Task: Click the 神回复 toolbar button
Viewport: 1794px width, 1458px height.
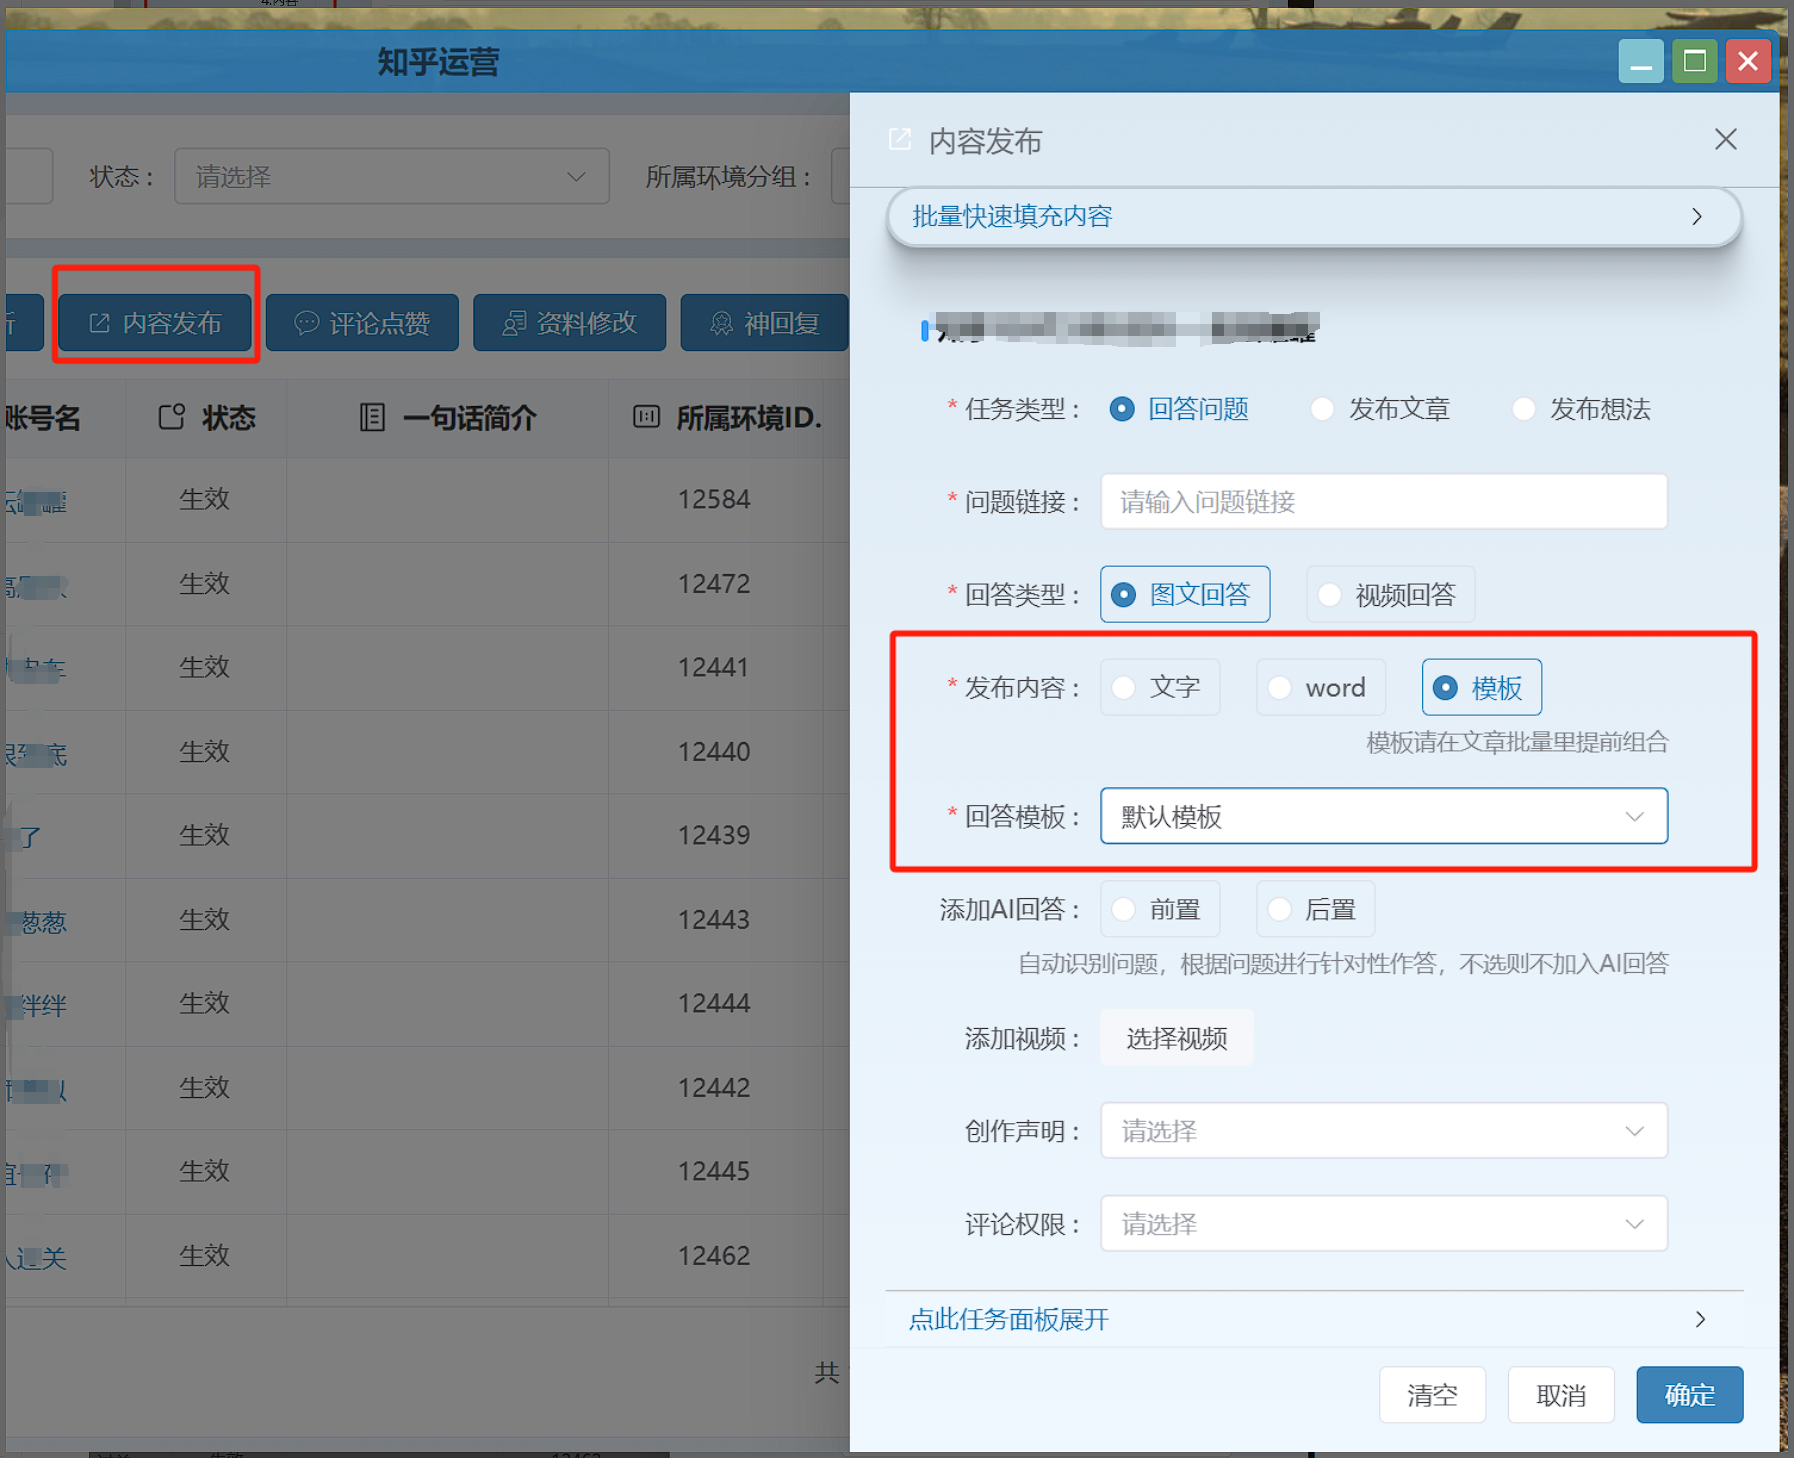Action: (x=765, y=323)
